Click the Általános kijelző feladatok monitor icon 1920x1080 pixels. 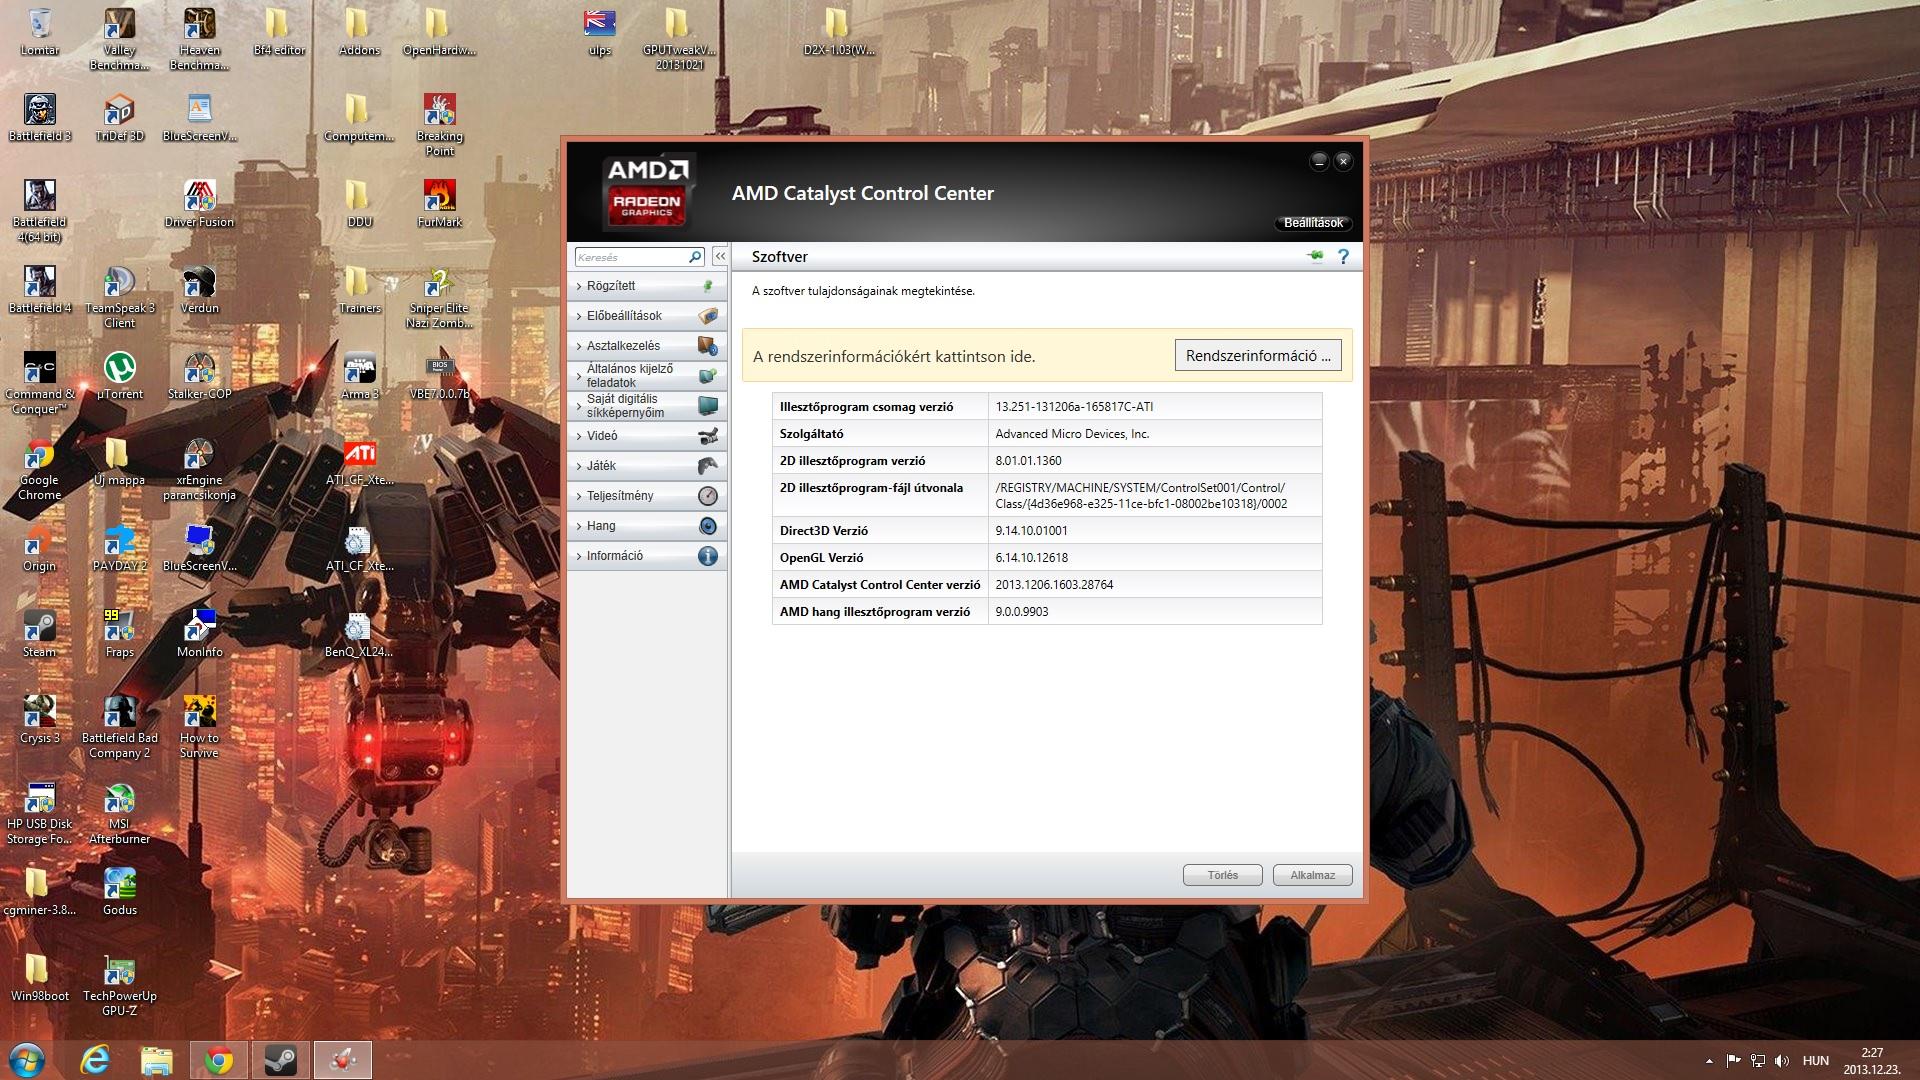point(708,376)
